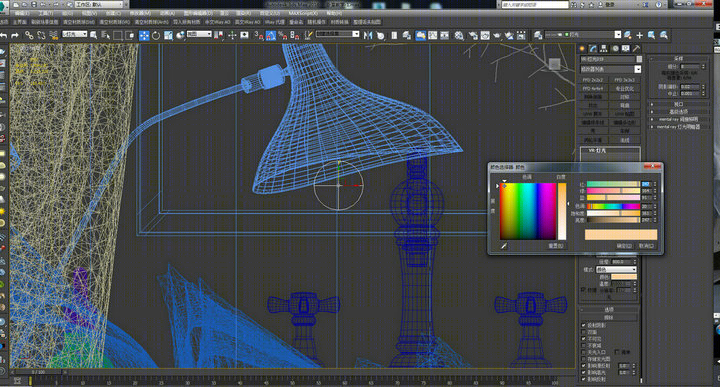Open the Schematic View icon
This screenshot has width=720, height=387.
coord(444,35)
